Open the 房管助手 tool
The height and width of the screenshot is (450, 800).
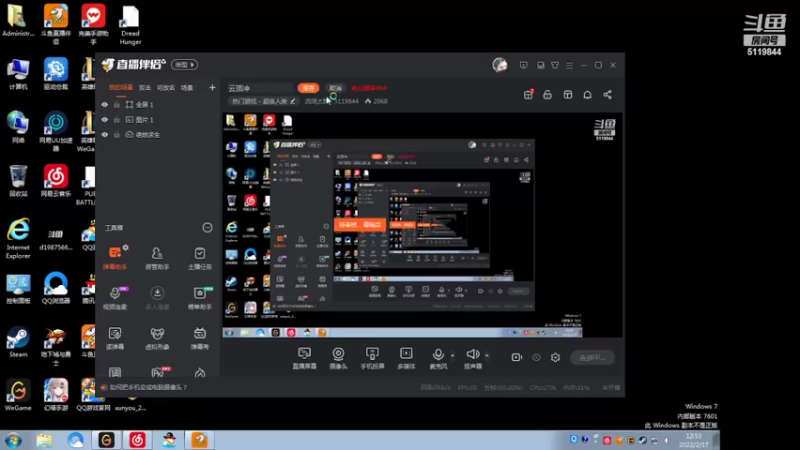coord(157,257)
